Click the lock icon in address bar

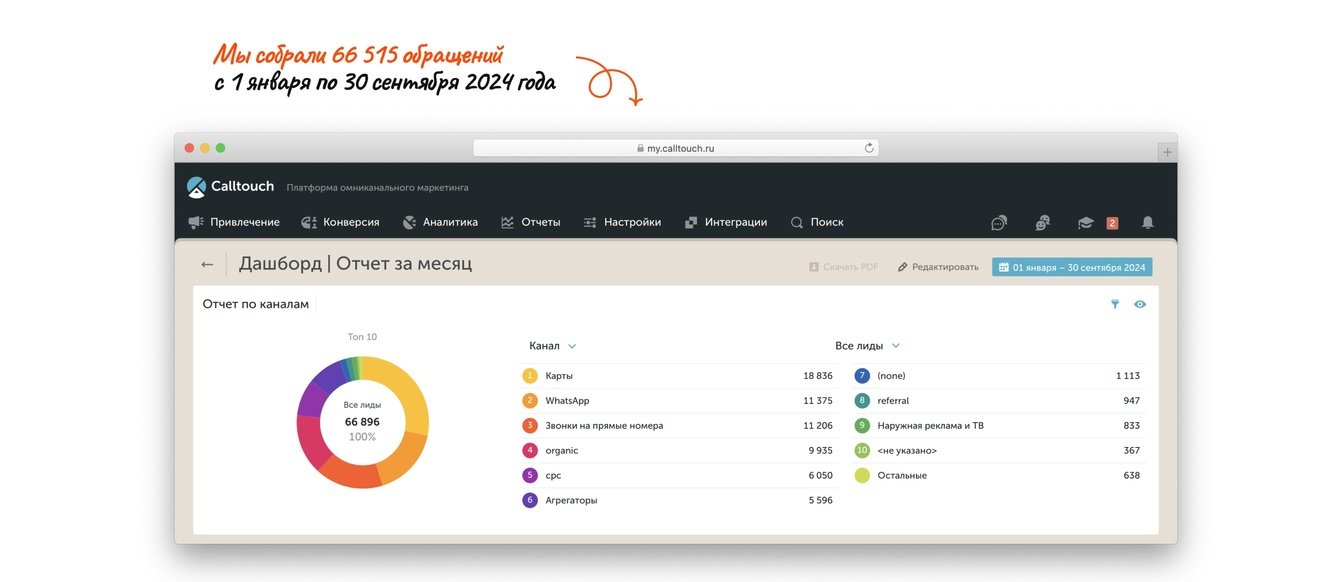[x=640, y=148]
